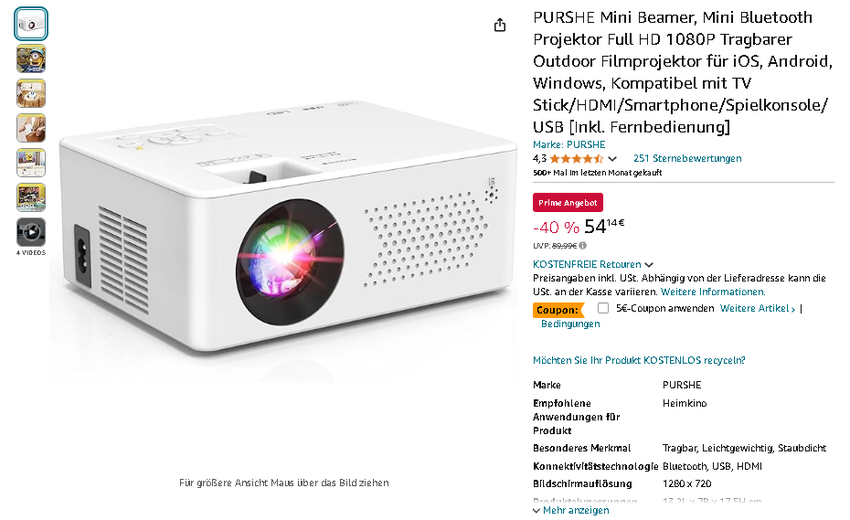Screen dimensions: 850x520
Task: View the fourth thumbnail with hand
Action: coord(31,128)
